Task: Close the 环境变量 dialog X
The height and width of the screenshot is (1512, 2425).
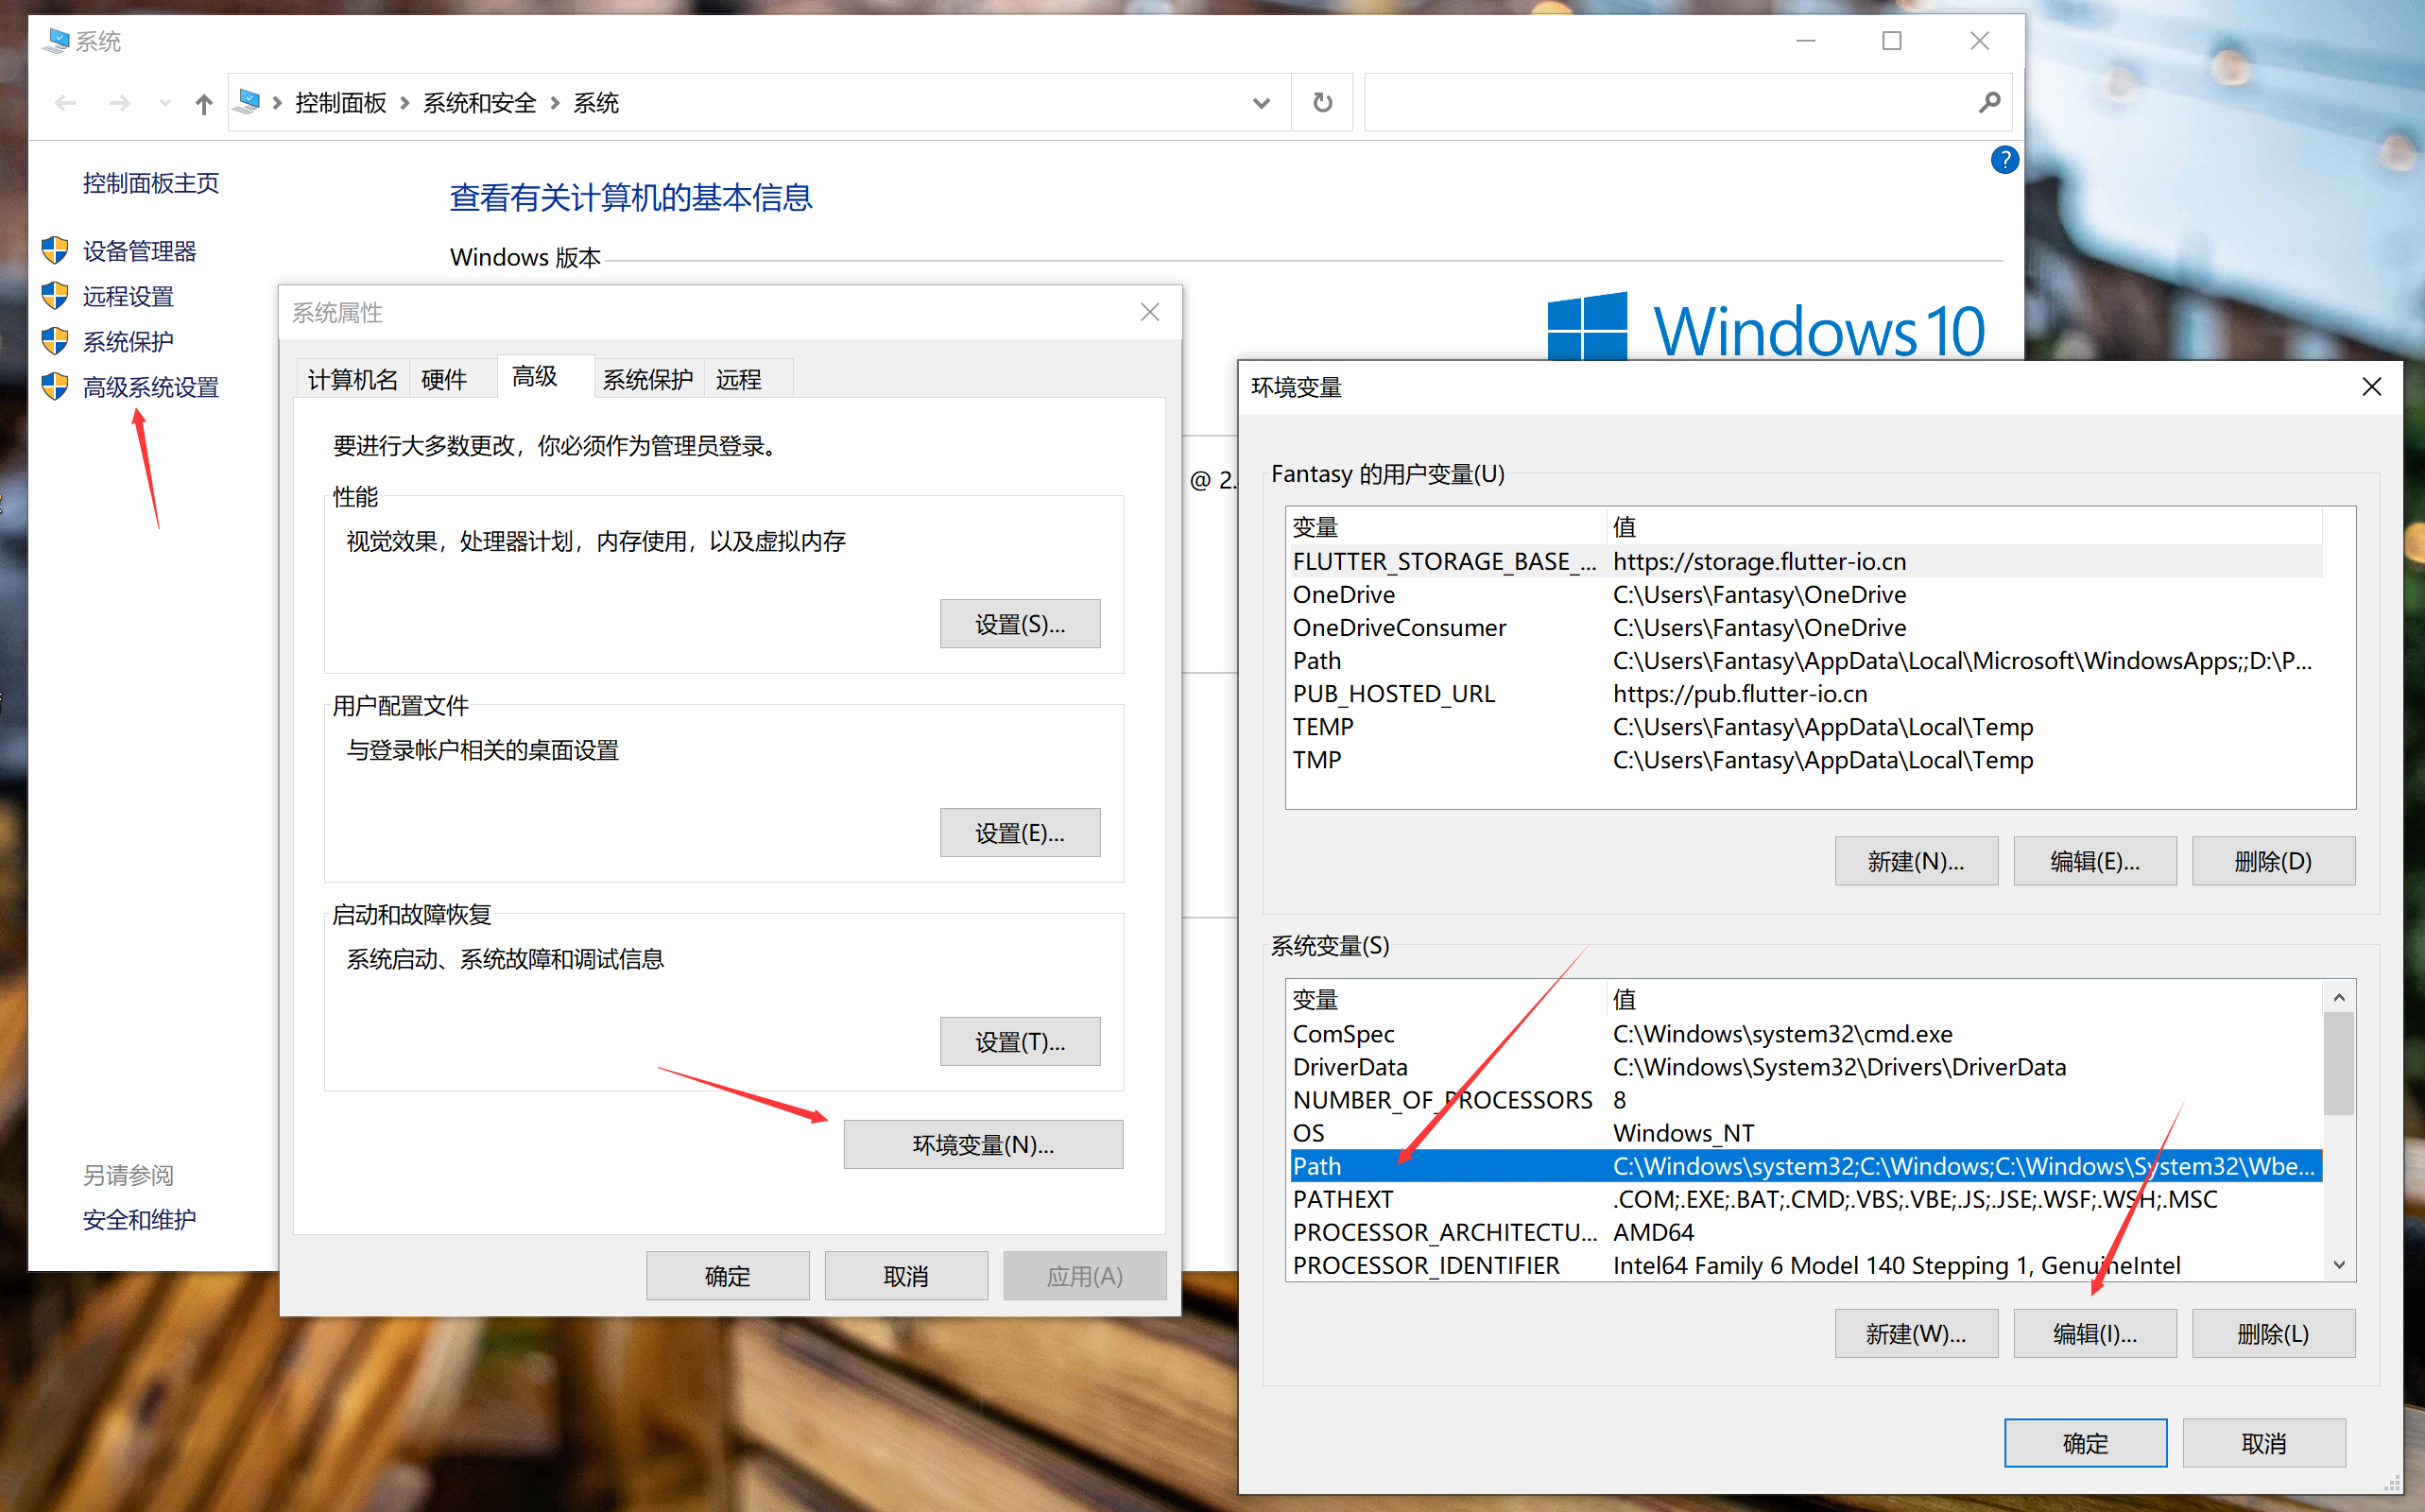Action: click(2371, 387)
